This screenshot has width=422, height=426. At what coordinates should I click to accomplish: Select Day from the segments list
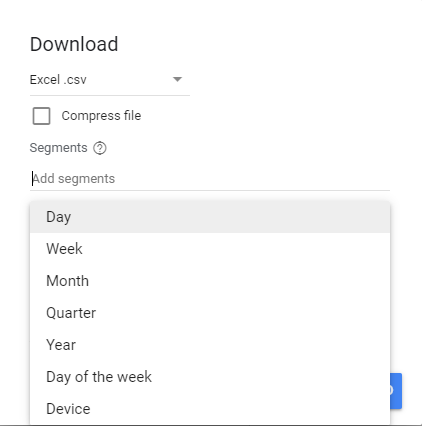pyautogui.click(x=210, y=217)
